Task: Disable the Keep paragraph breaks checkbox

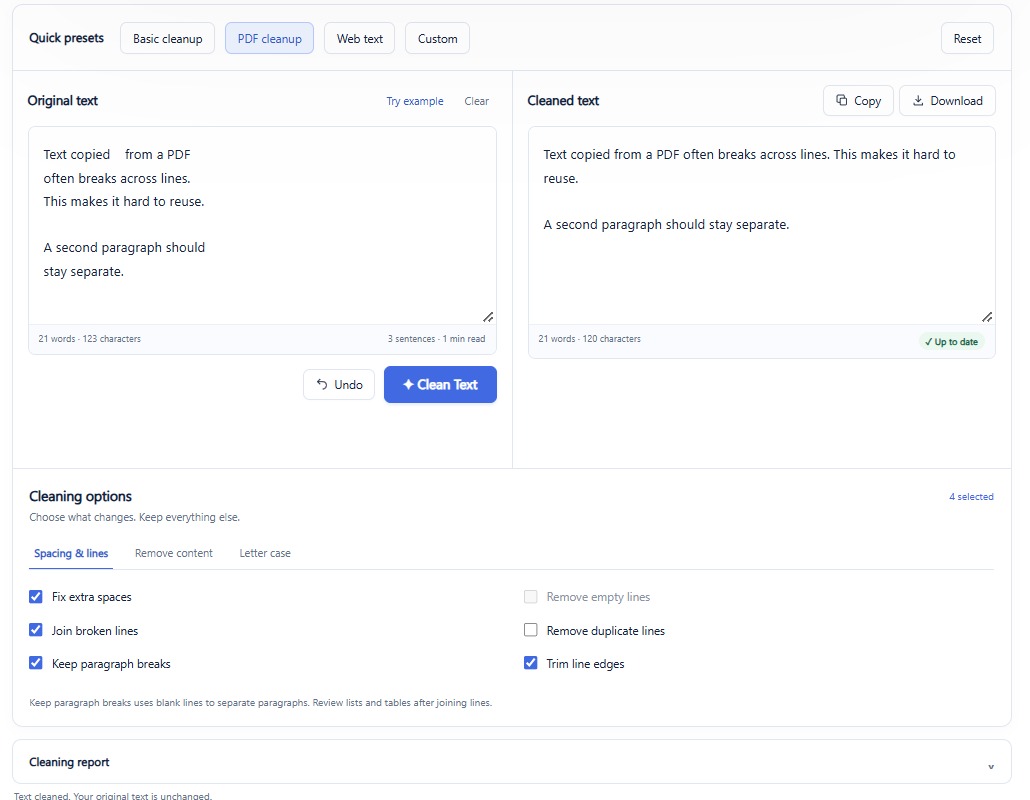Action: click(35, 663)
